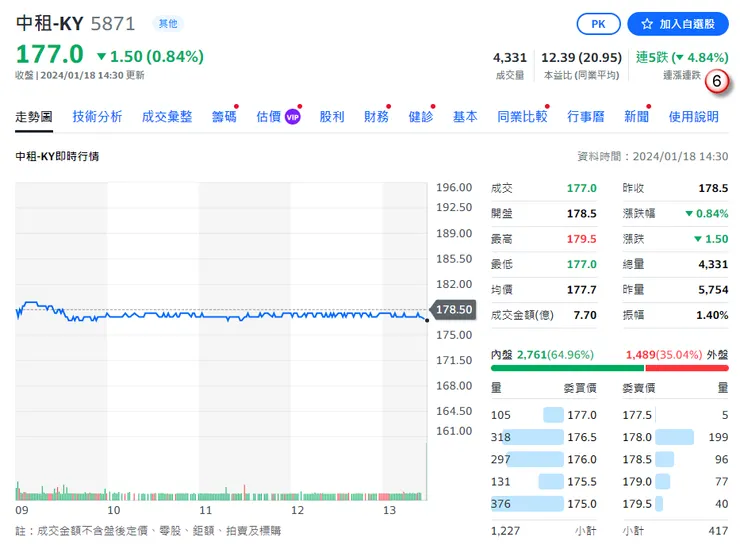Click the 其他 category tag
The width and height of the screenshot is (740, 545).
click(x=167, y=23)
